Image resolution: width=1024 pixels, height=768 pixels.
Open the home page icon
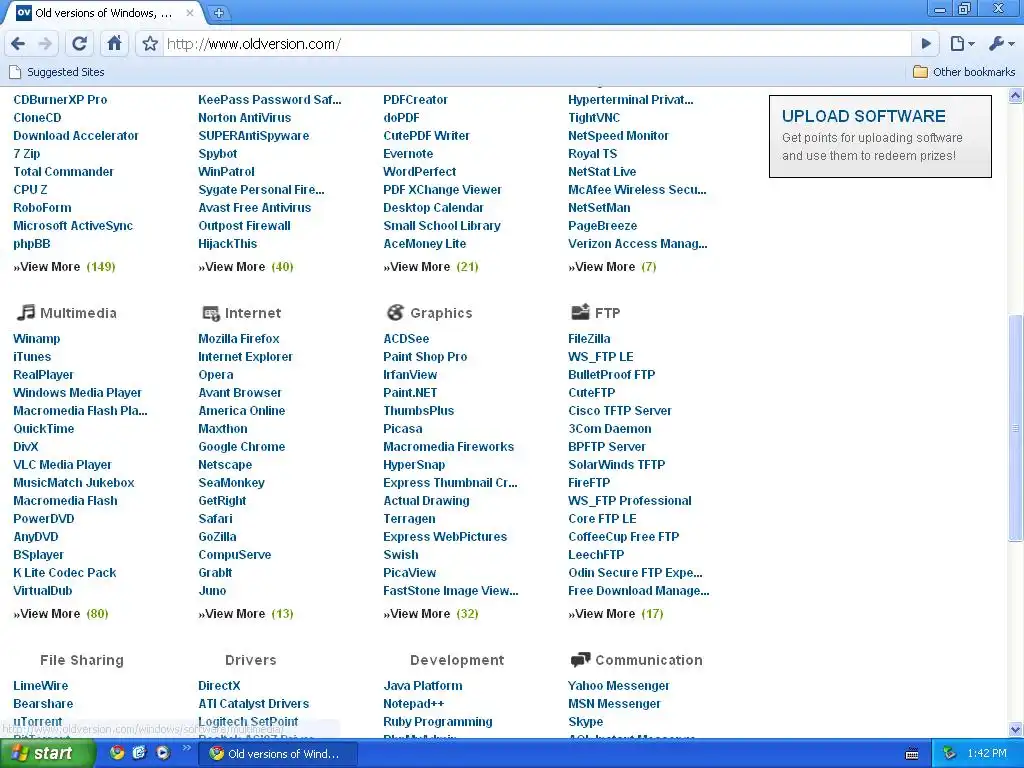coord(114,44)
